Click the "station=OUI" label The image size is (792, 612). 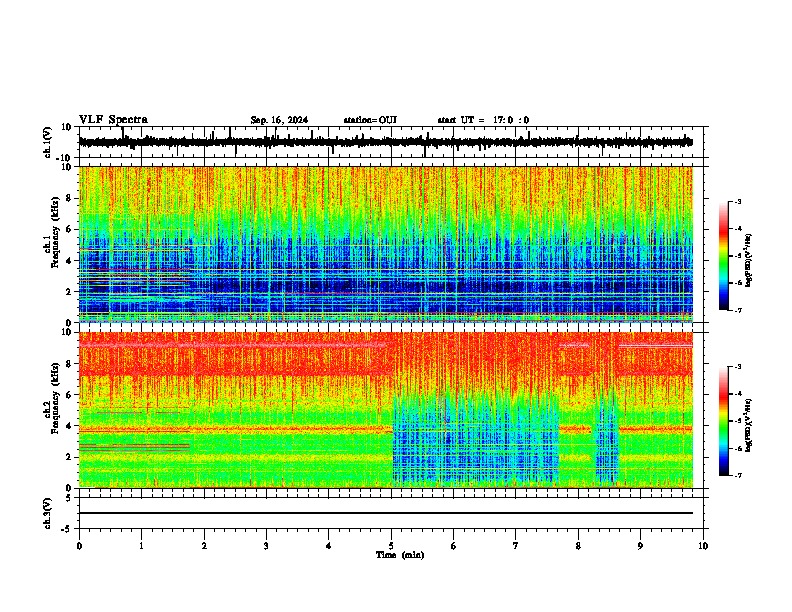tap(370, 120)
